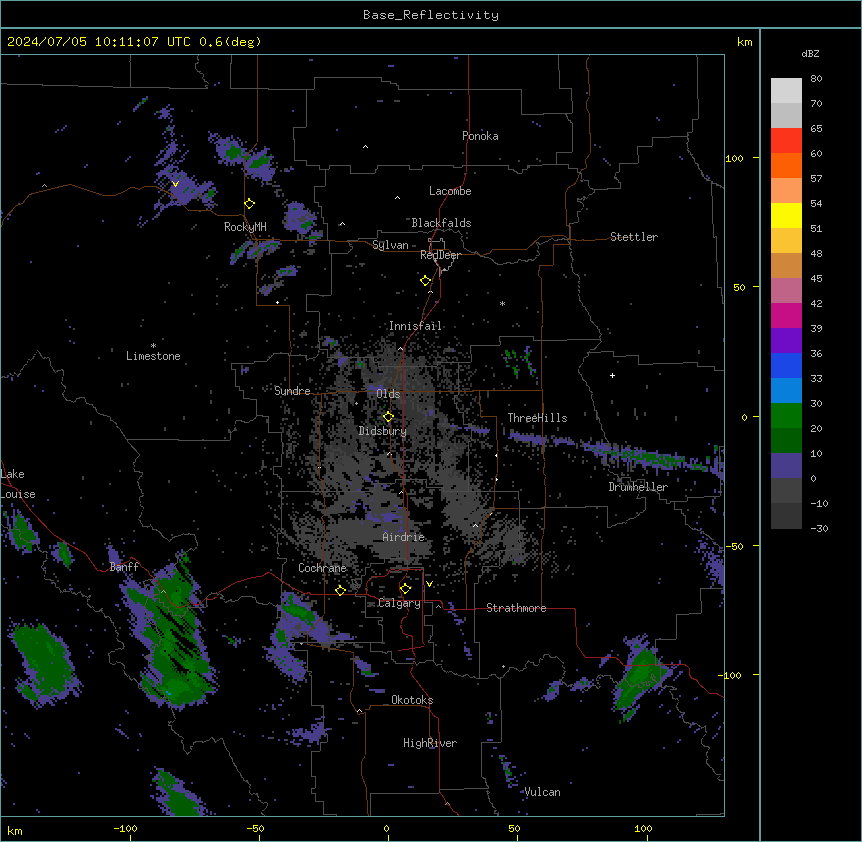Click the orange 60 dBZ legend swatch

coord(786,165)
